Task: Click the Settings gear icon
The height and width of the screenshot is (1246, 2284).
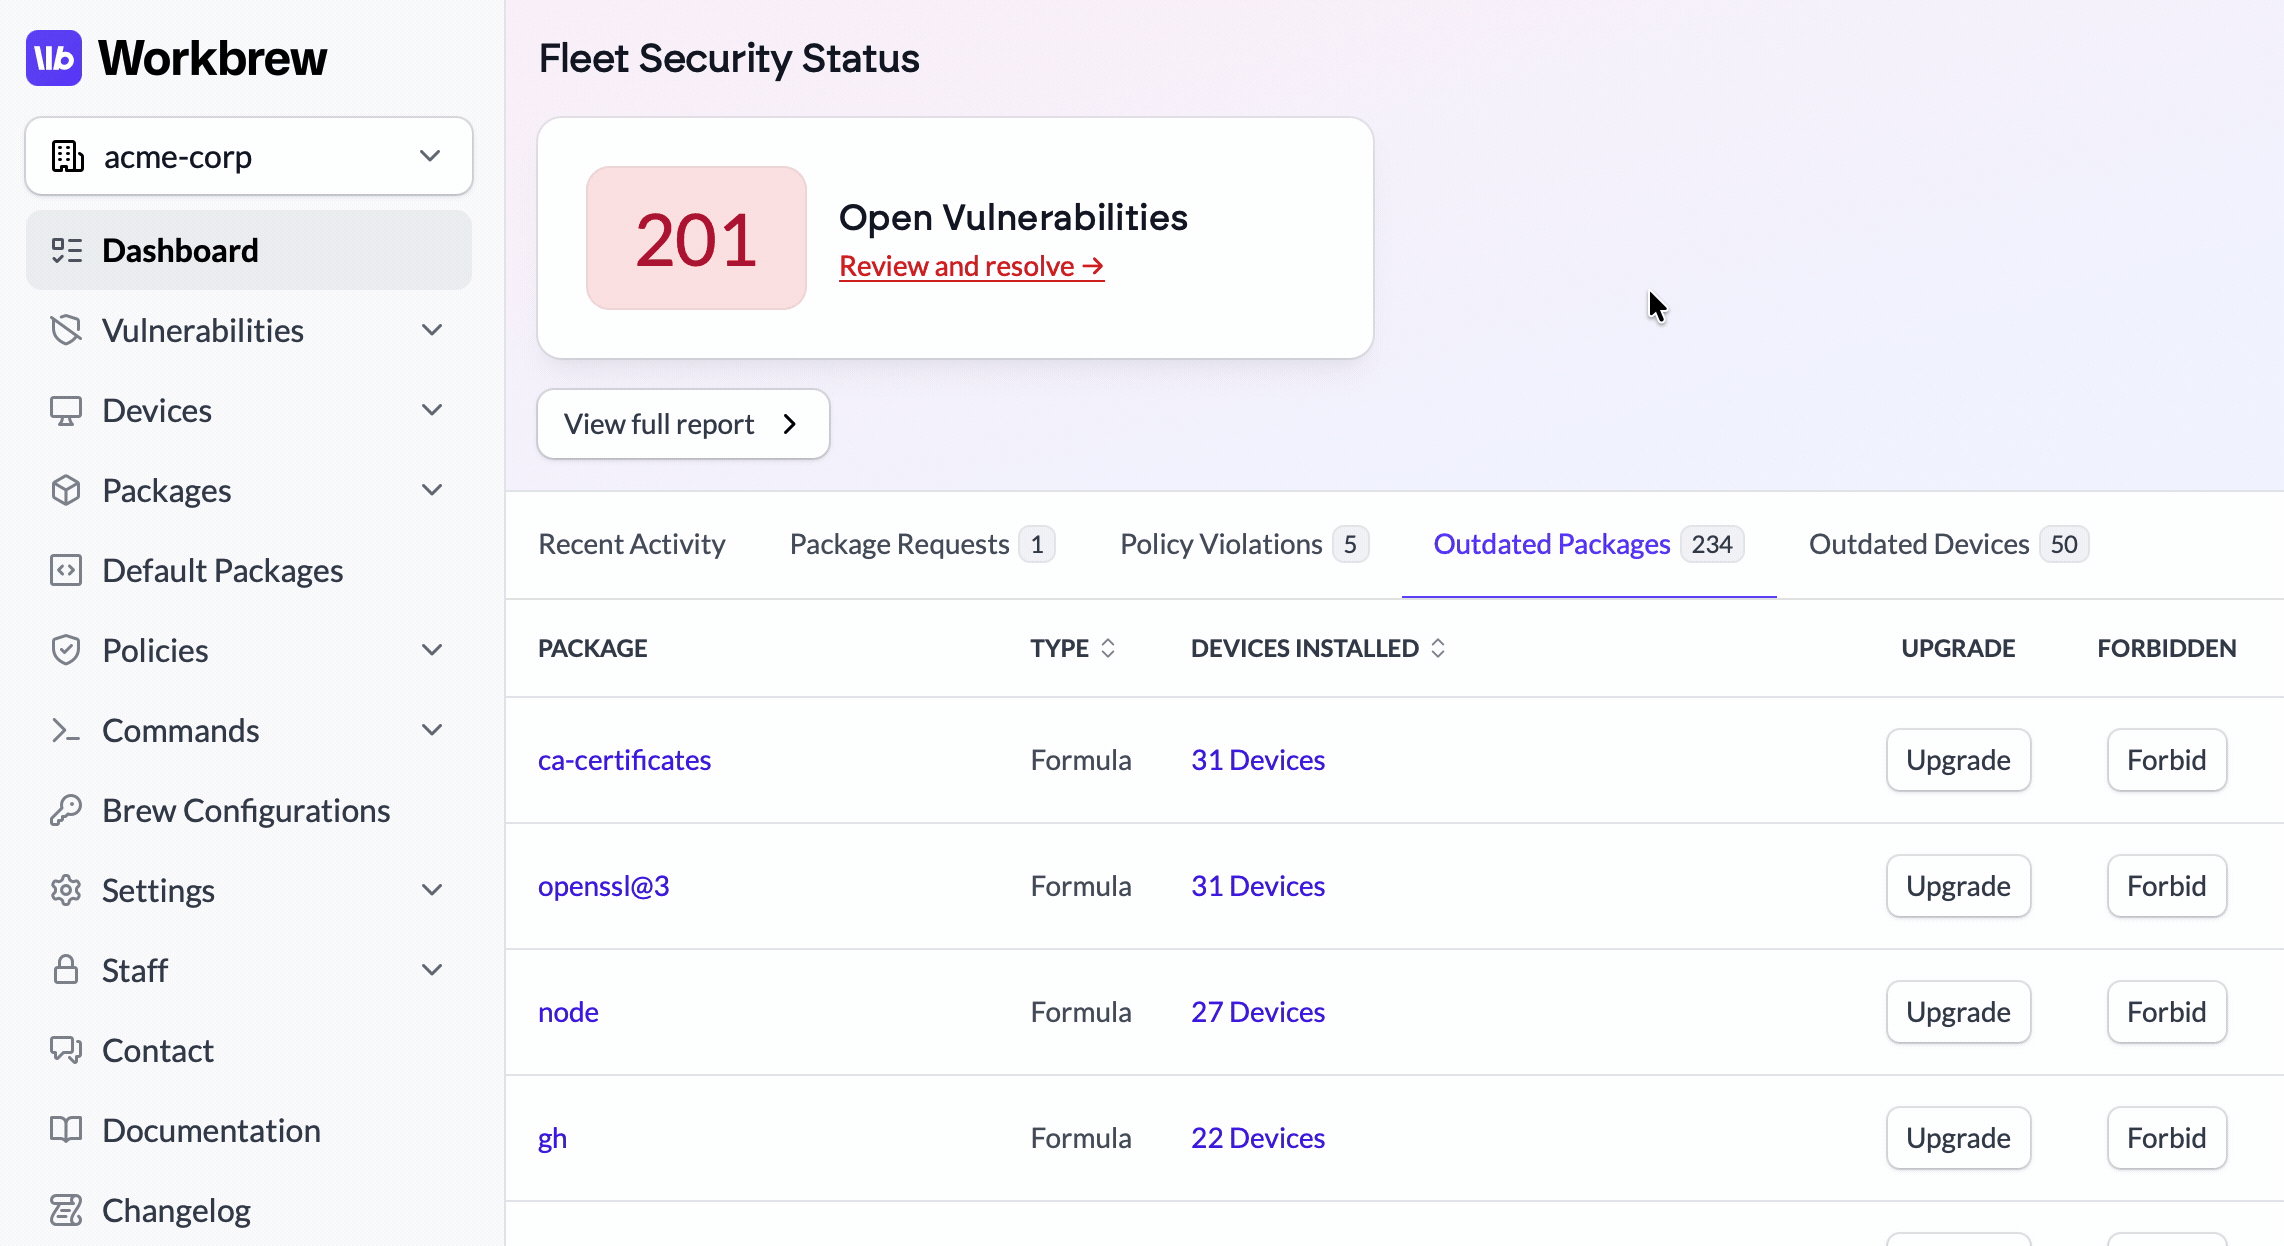Action: pyautogui.click(x=66, y=890)
